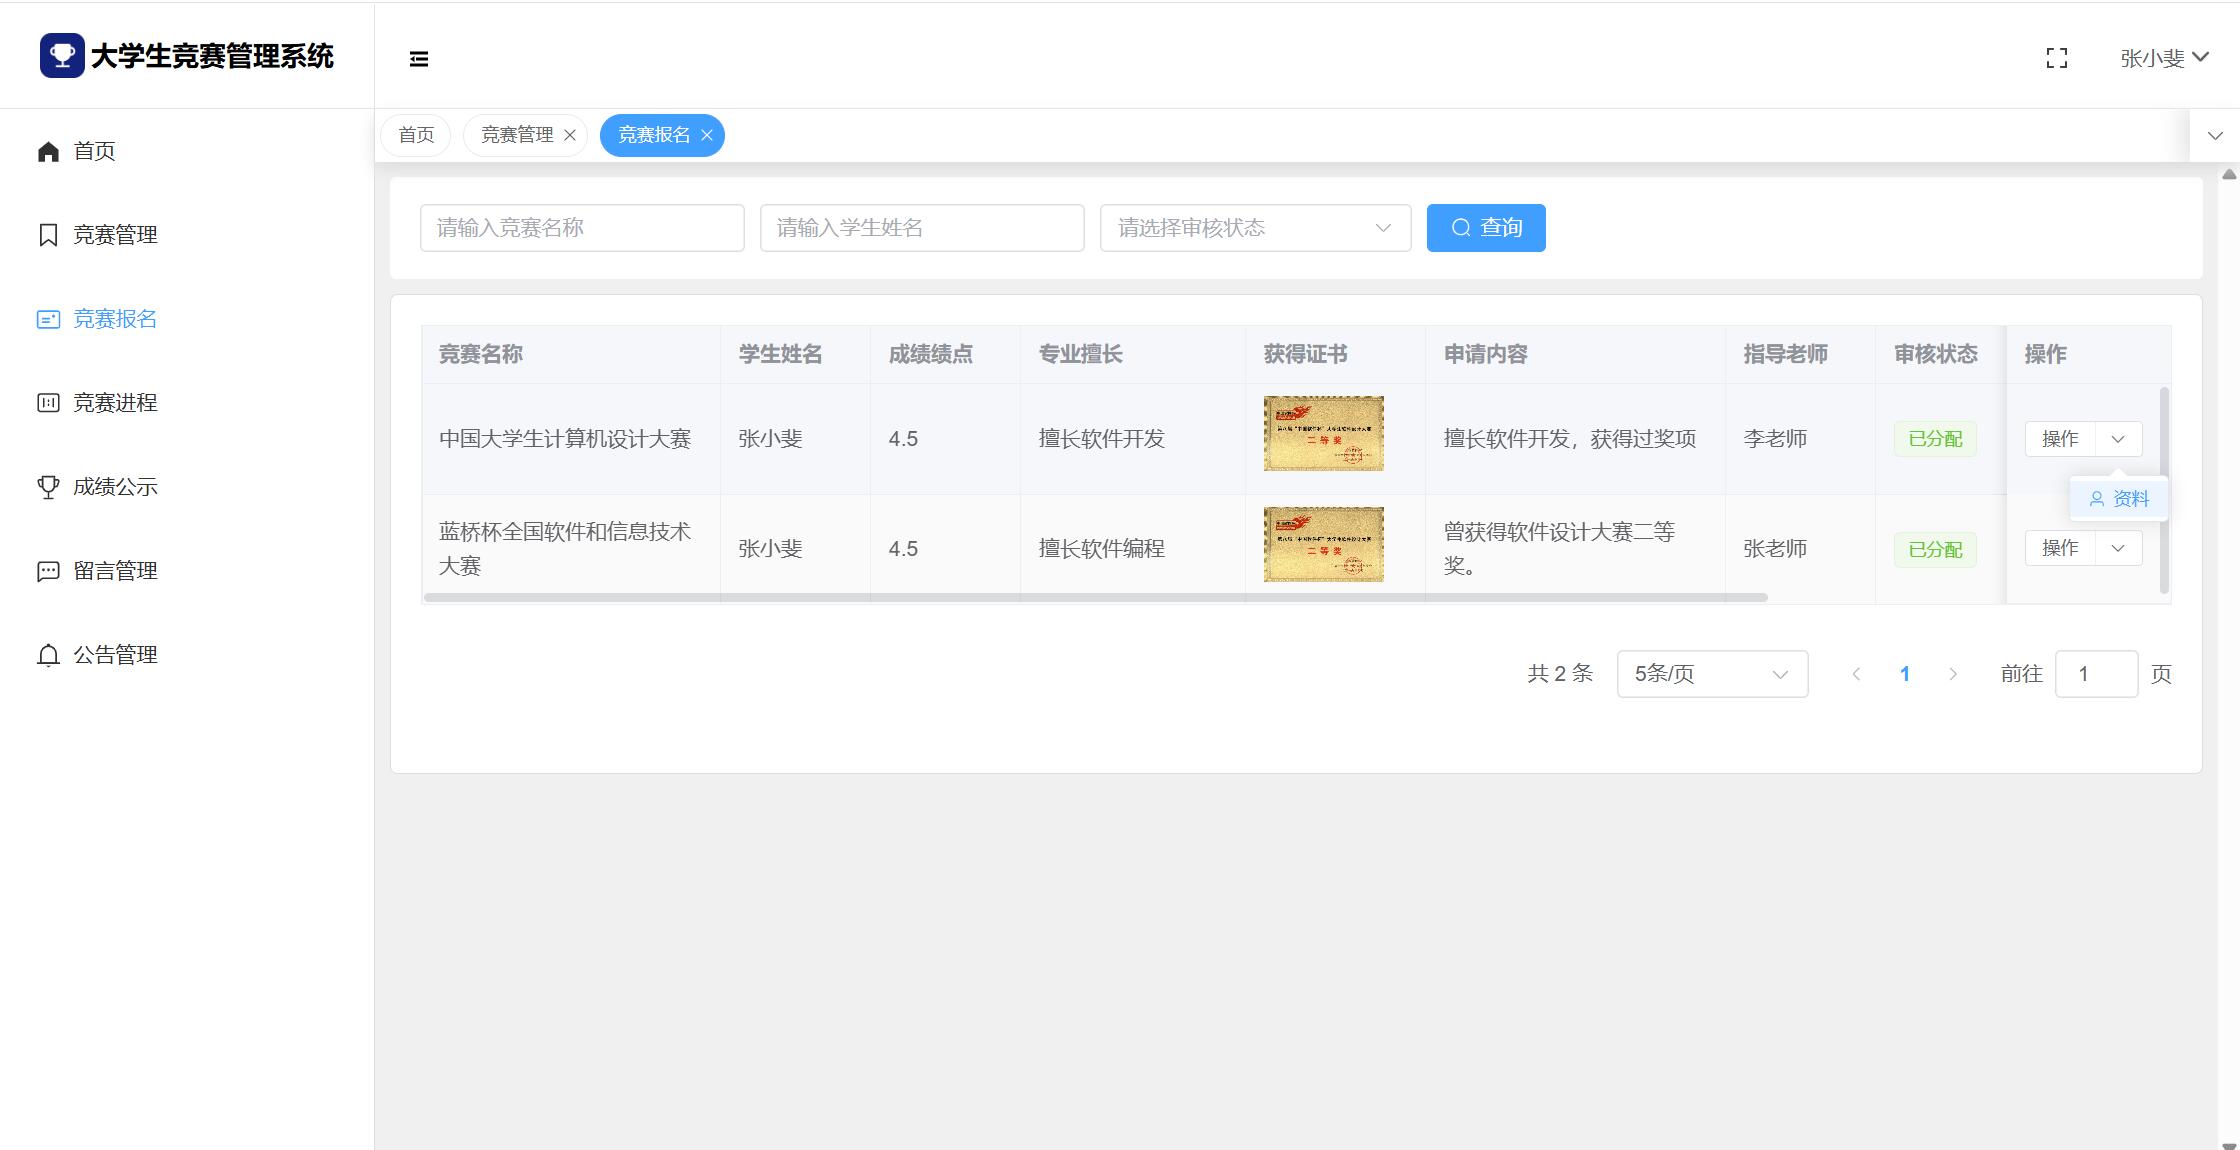Expand the 请选择审核状态 dropdown
2240x1150 pixels.
[x=1255, y=228]
